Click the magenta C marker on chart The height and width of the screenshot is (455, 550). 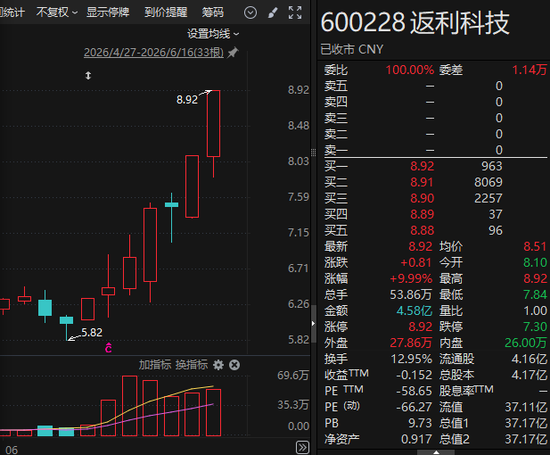(108, 348)
